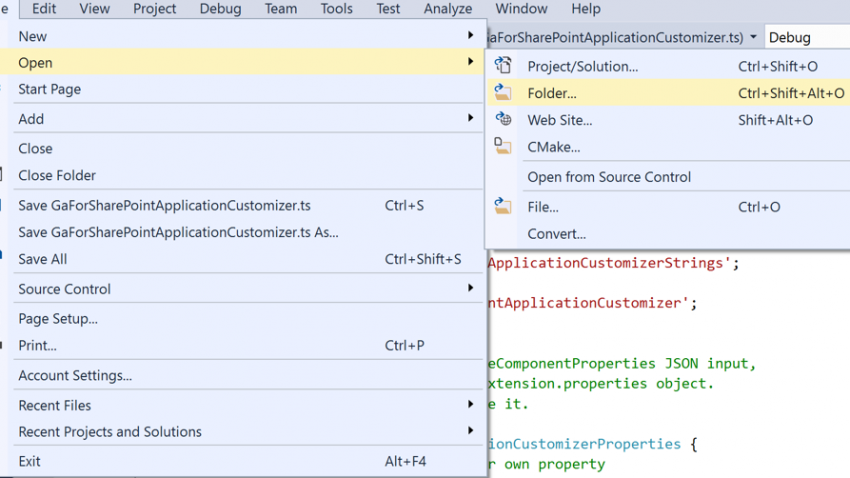Open the Test menu
Screen dimensions: 850x478
point(388,9)
